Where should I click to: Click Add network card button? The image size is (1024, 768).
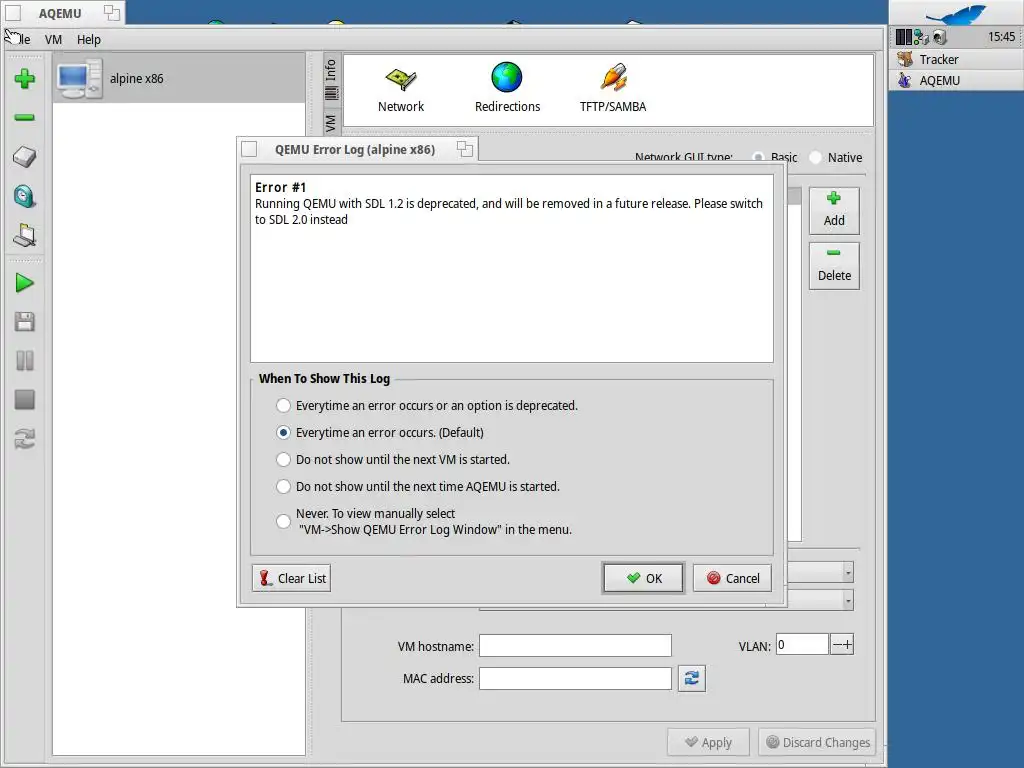[834, 210]
